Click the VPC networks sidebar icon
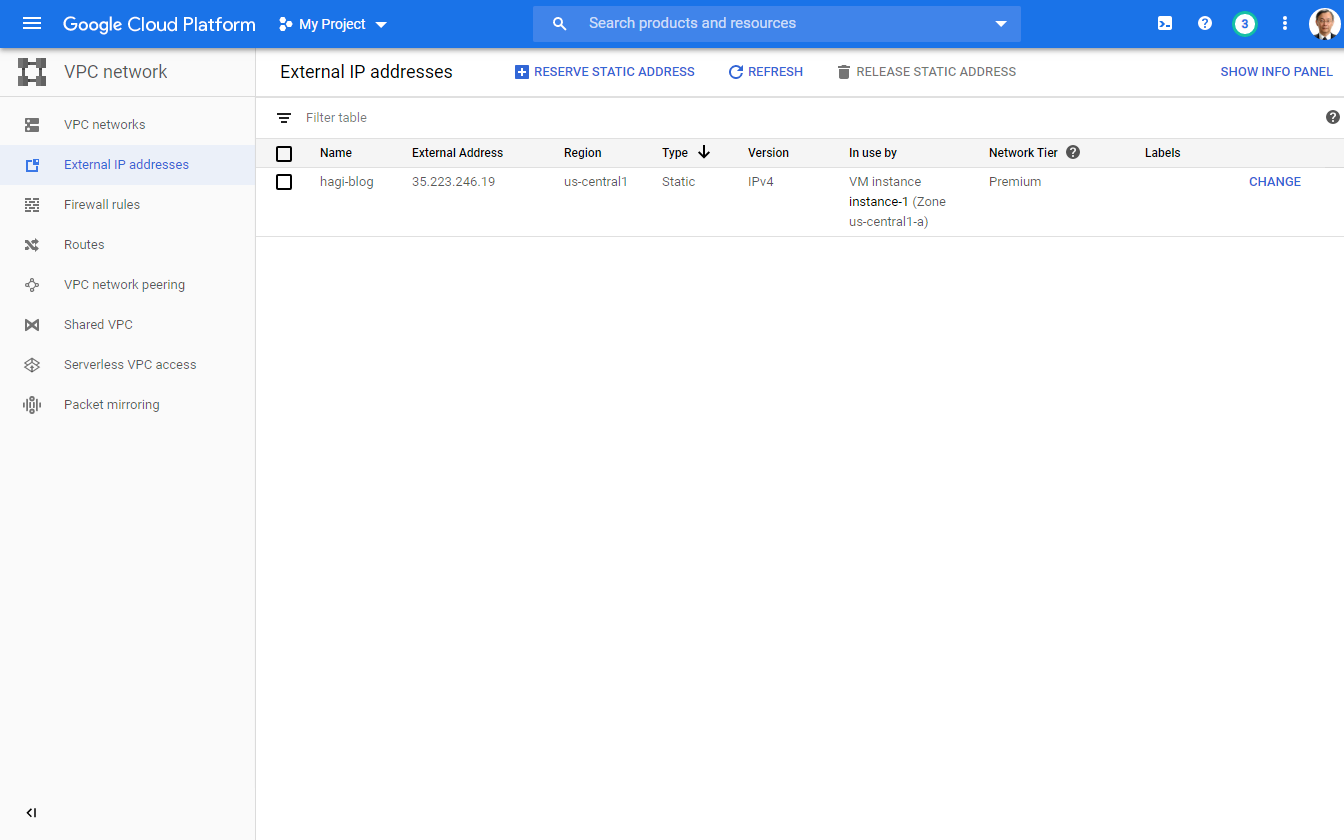This screenshot has height=840, width=1344. point(32,125)
